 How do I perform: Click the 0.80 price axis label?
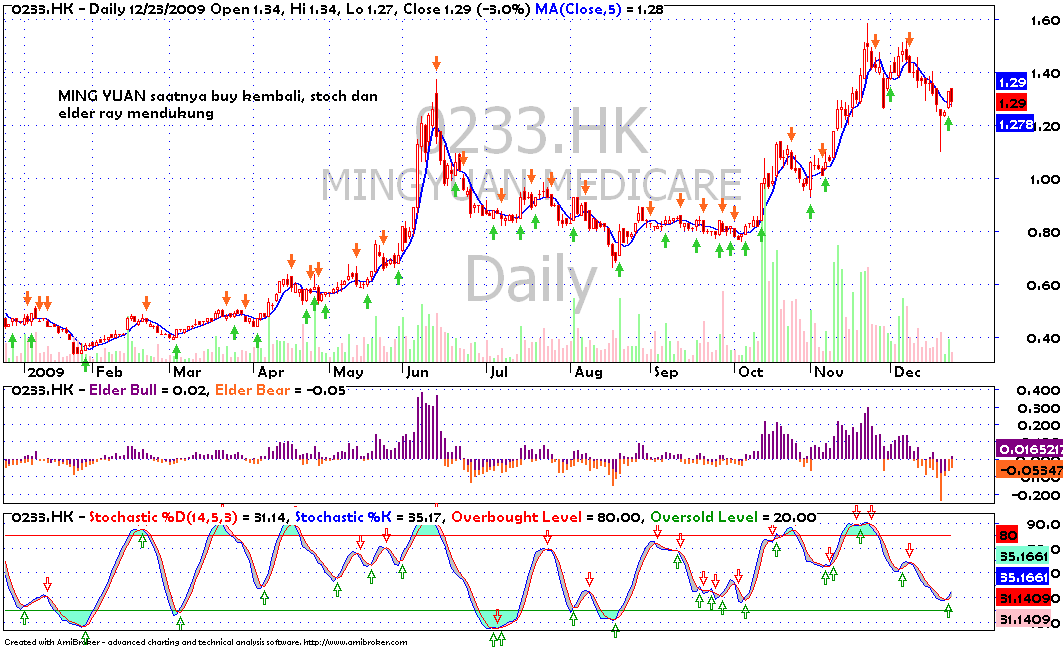[x=1045, y=232]
